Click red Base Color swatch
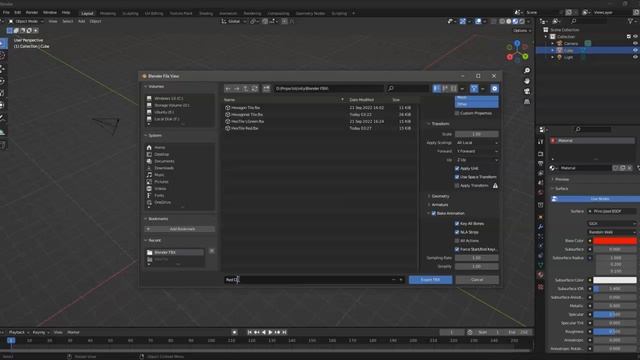Image resolution: width=640 pixels, height=360 pixels. 615,241
